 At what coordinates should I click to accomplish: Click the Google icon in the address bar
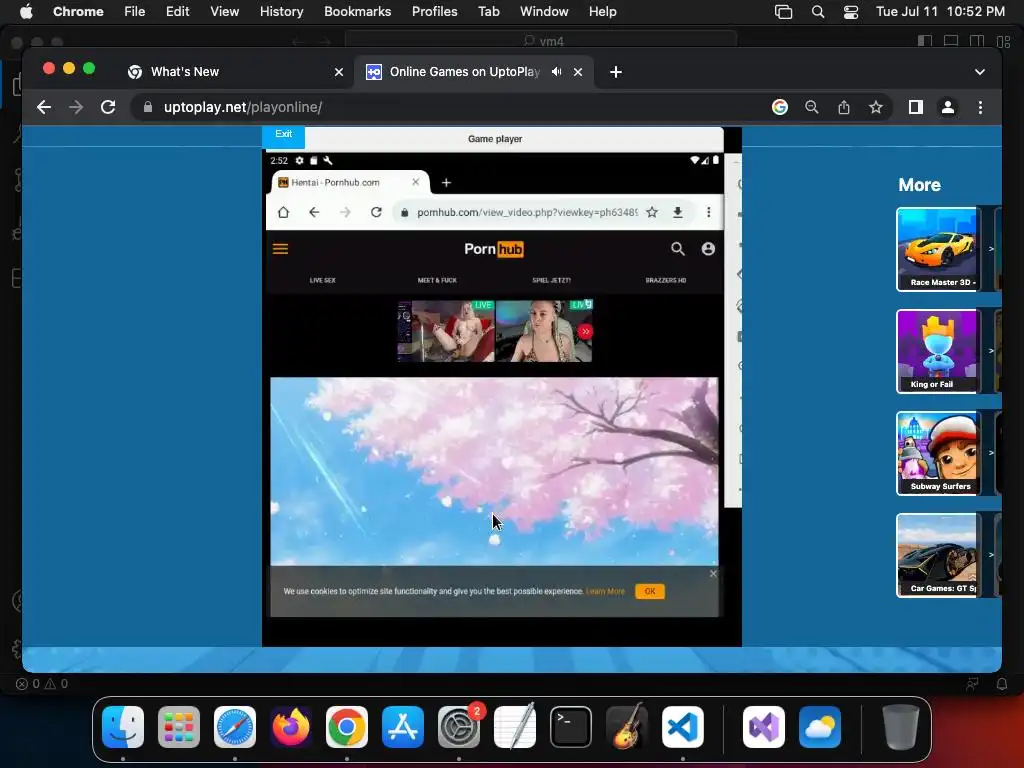(x=780, y=107)
